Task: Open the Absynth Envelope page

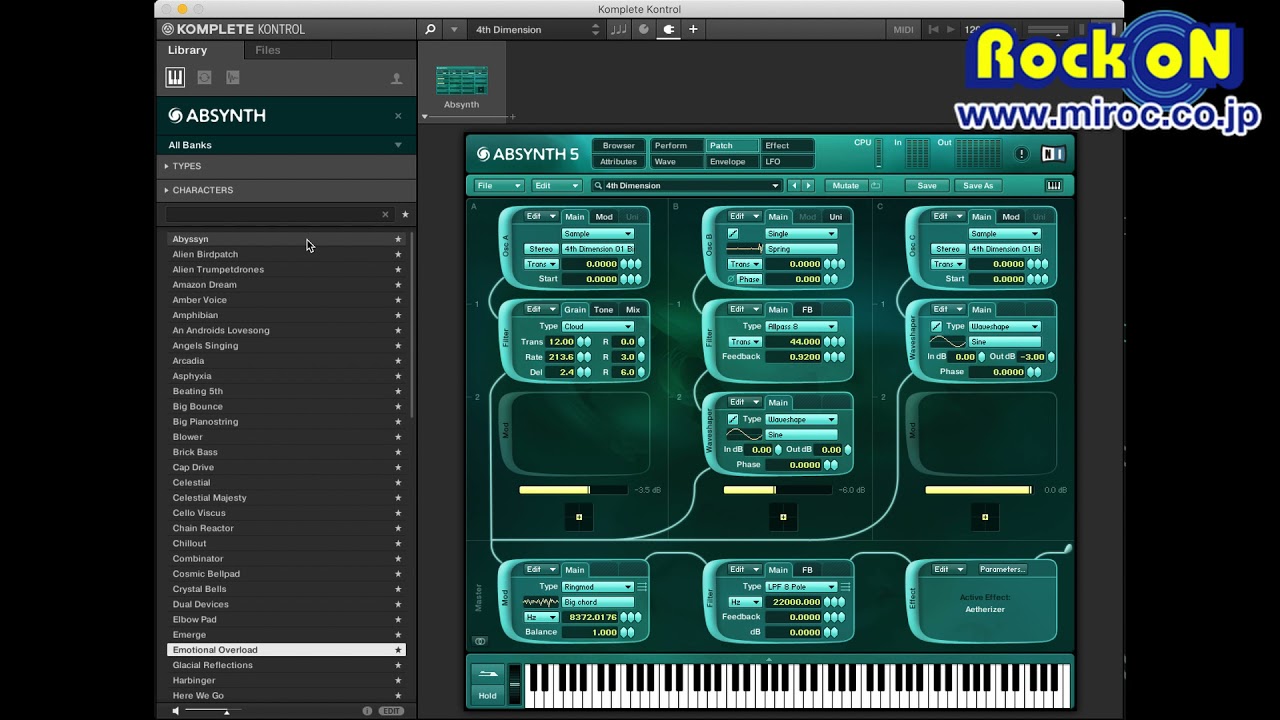Action: (x=728, y=161)
